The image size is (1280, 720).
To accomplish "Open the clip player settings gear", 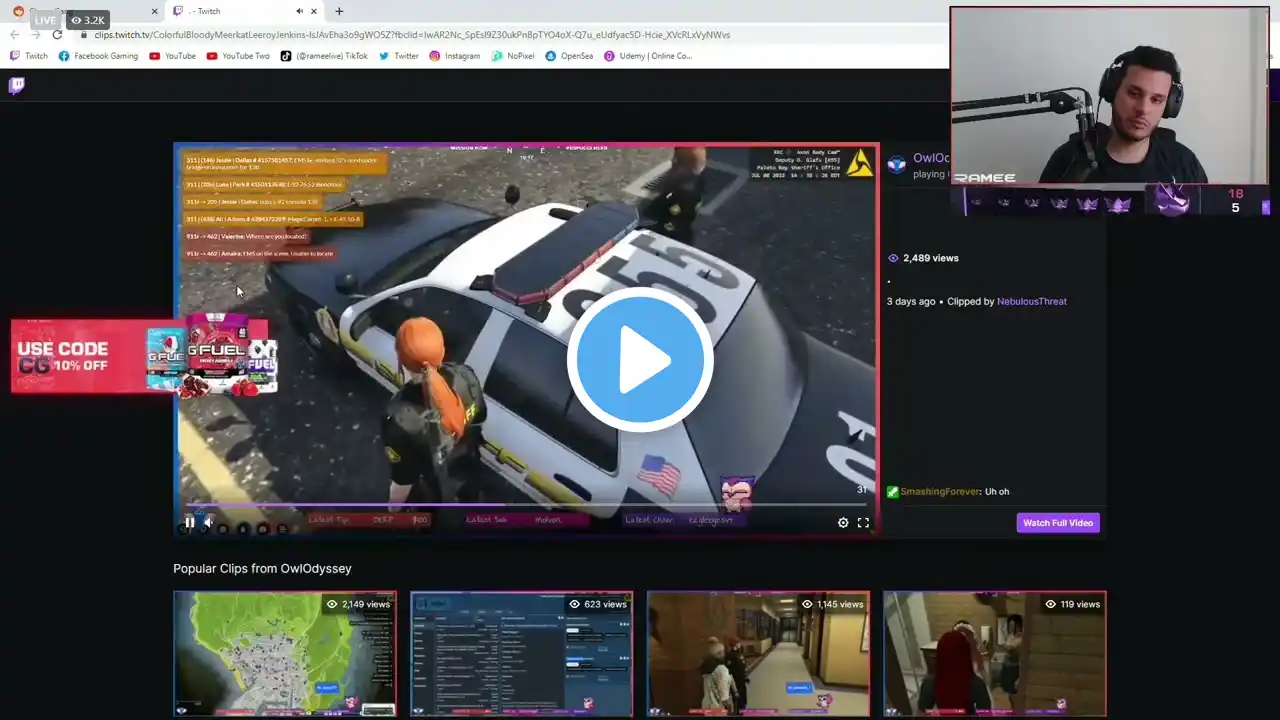I will coord(843,522).
